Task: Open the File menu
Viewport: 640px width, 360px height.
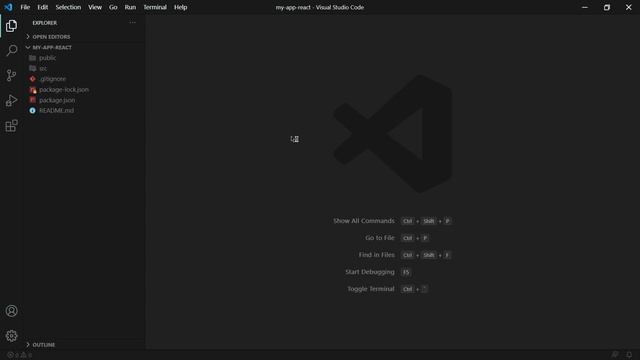Action: point(25,7)
